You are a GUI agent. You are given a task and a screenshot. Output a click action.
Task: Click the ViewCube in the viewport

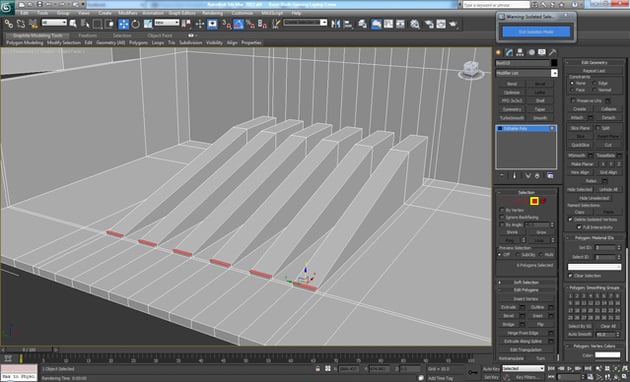point(470,69)
